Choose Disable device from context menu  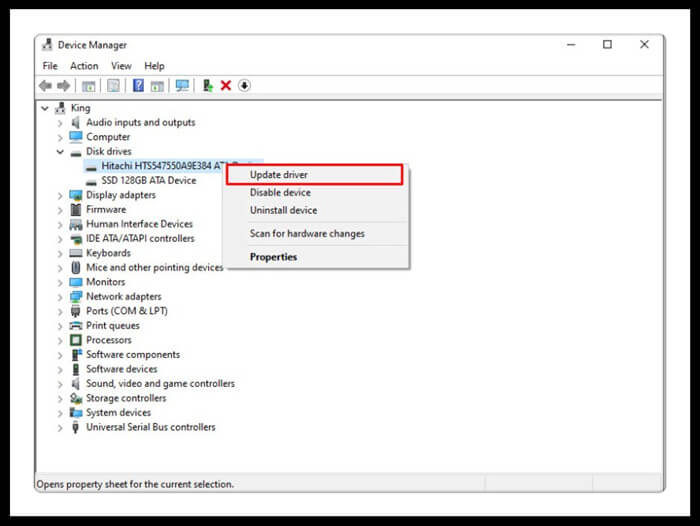(316, 192)
